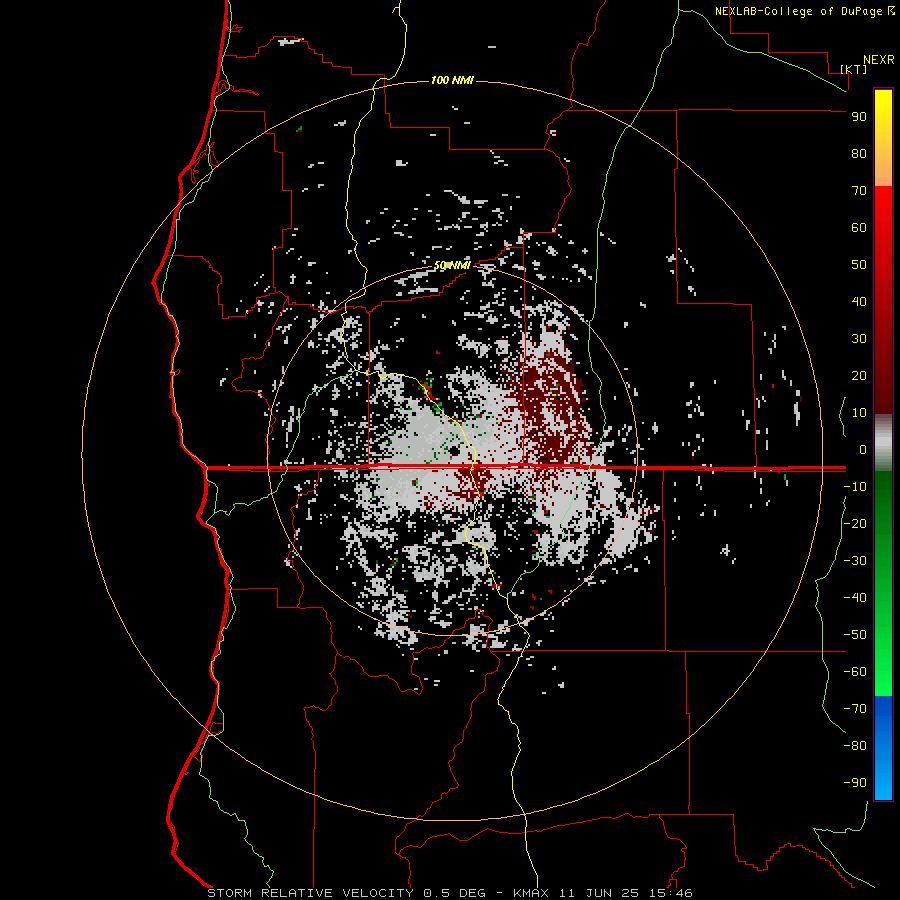This screenshot has height=900, width=900.
Task: Click the -10 value on velocity scale
Action: pyautogui.click(x=855, y=487)
